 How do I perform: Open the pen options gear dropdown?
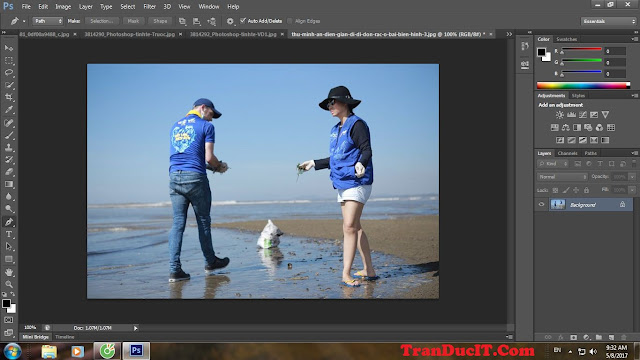pyautogui.click(x=230, y=21)
